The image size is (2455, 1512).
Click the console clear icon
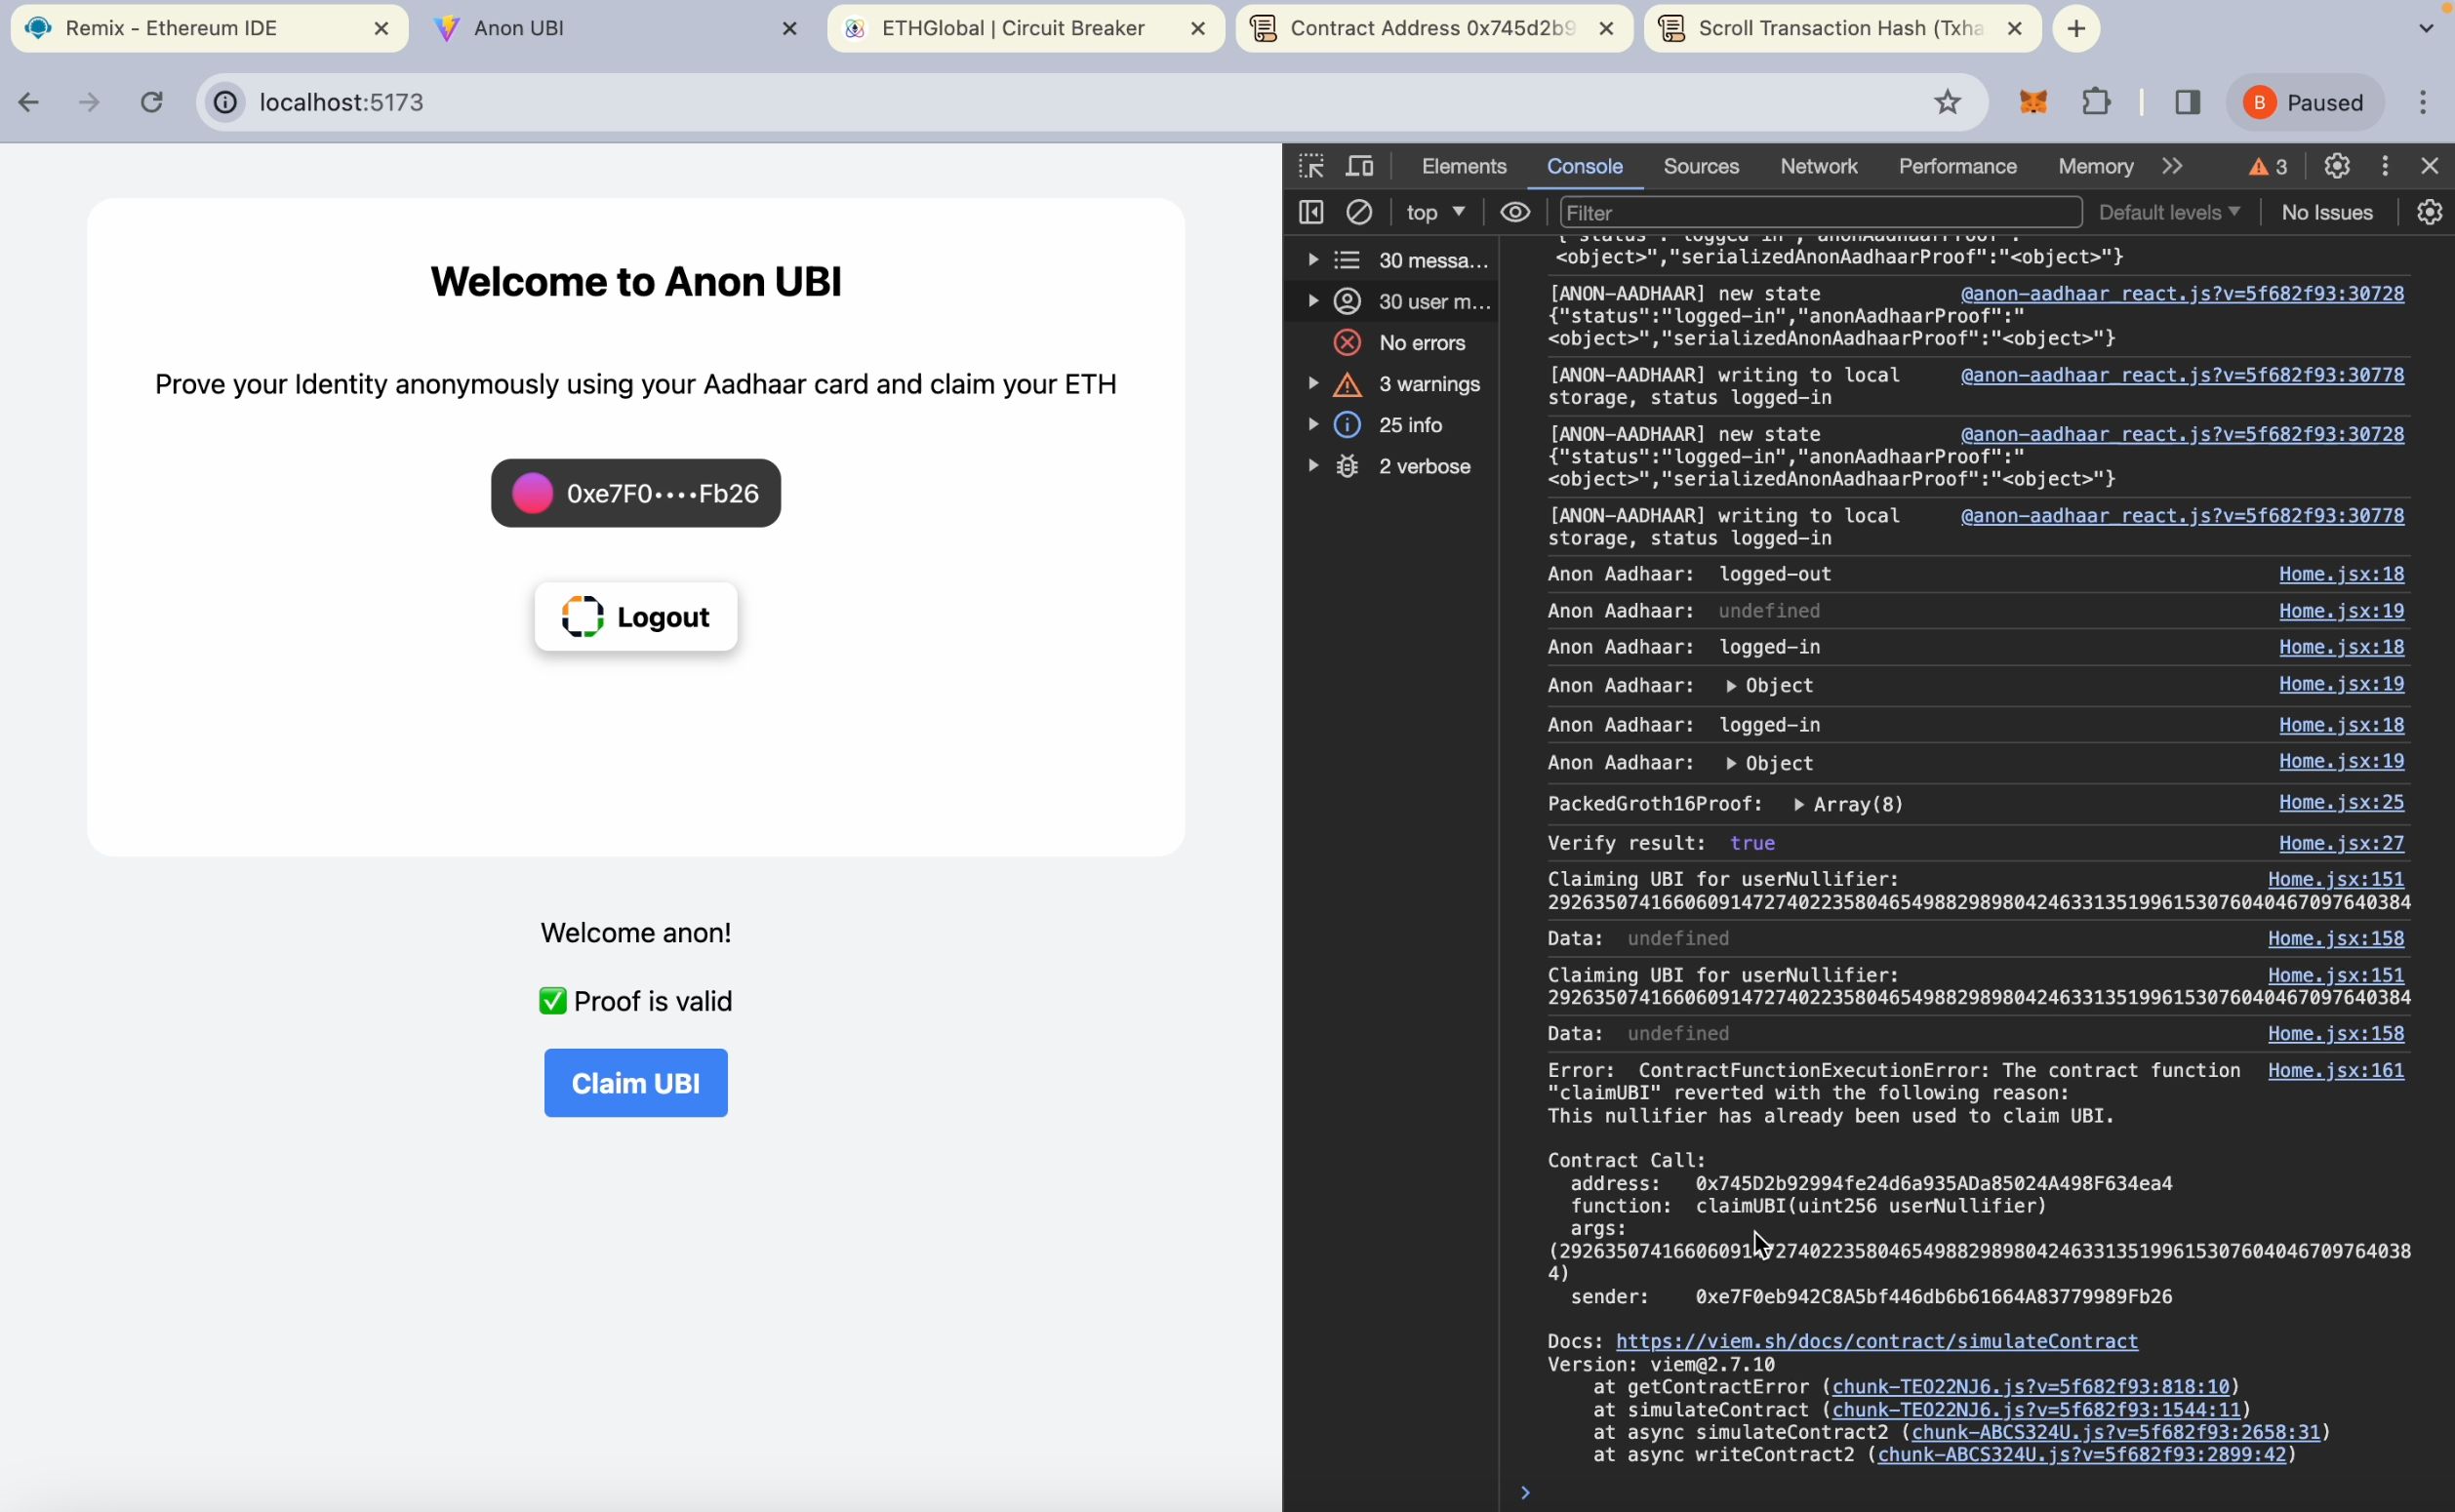coord(1359,211)
